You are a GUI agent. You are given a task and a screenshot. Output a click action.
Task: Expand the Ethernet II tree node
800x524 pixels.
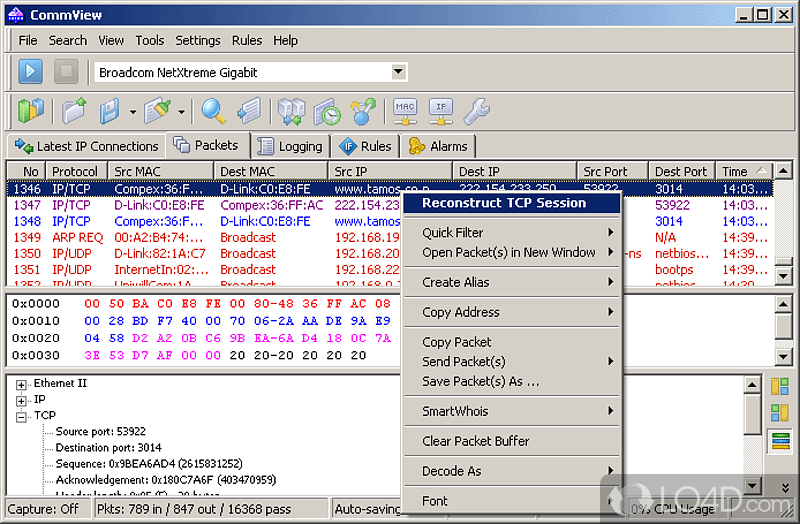click(x=22, y=384)
